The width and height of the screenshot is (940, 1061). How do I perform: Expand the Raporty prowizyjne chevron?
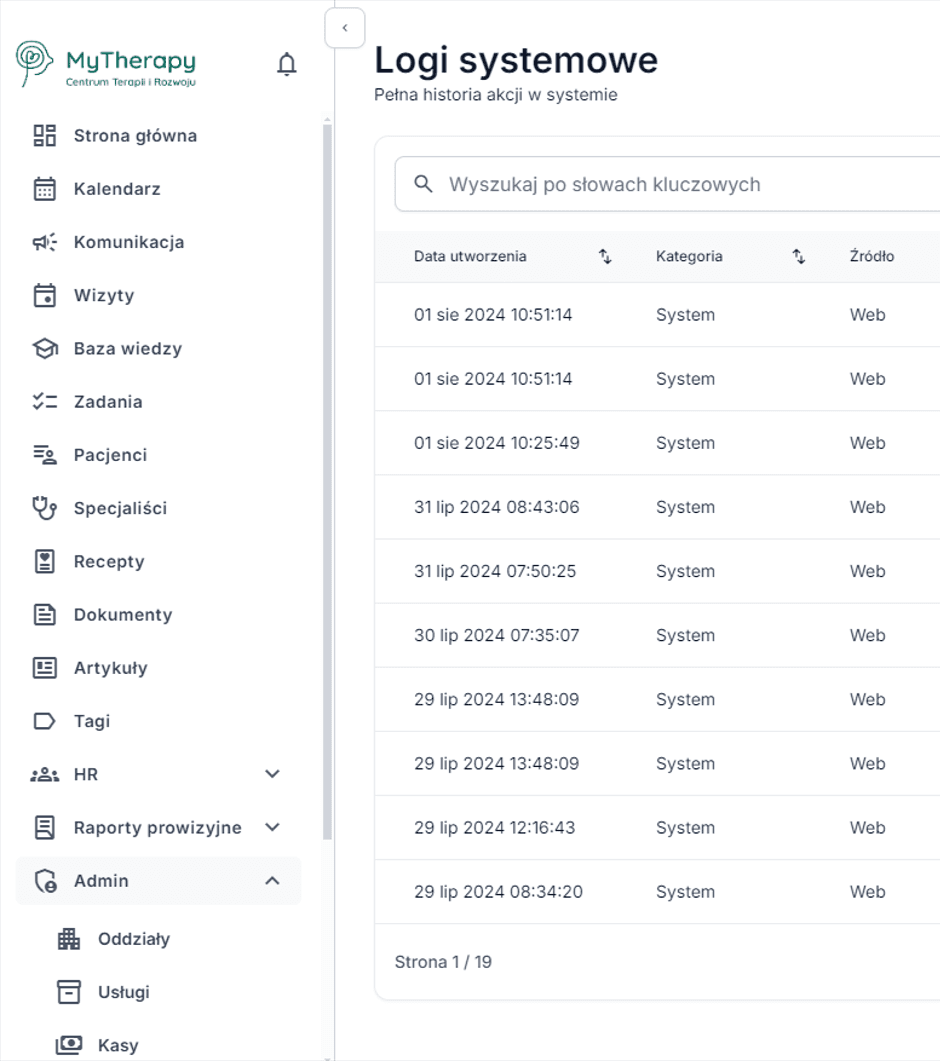click(272, 828)
